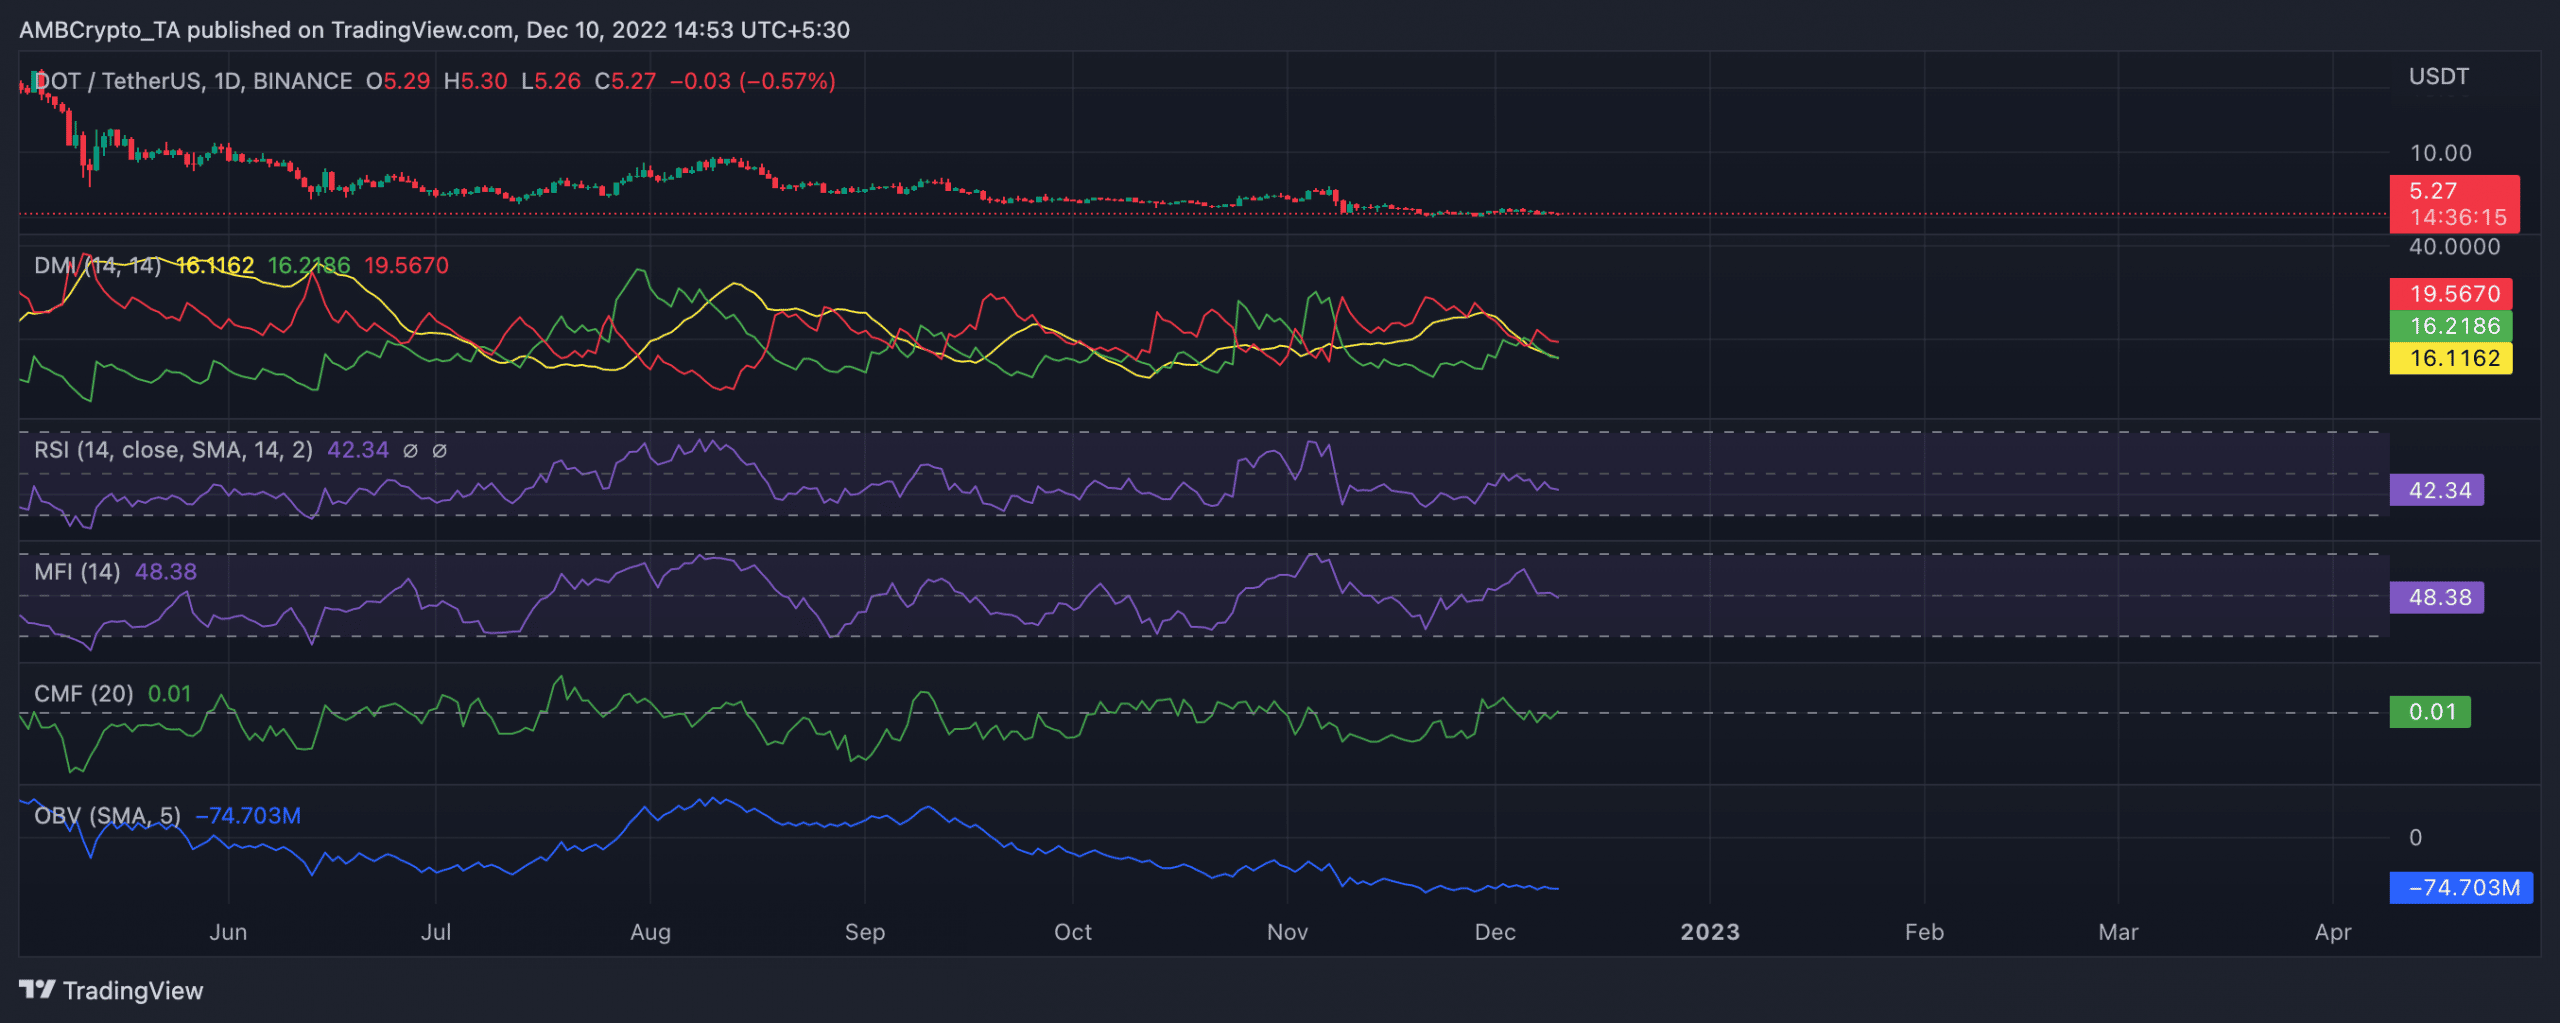Click the TradingView logo icon at bottom left
This screenshot has height=1023, width=2560.
click(x=37, y=990)
